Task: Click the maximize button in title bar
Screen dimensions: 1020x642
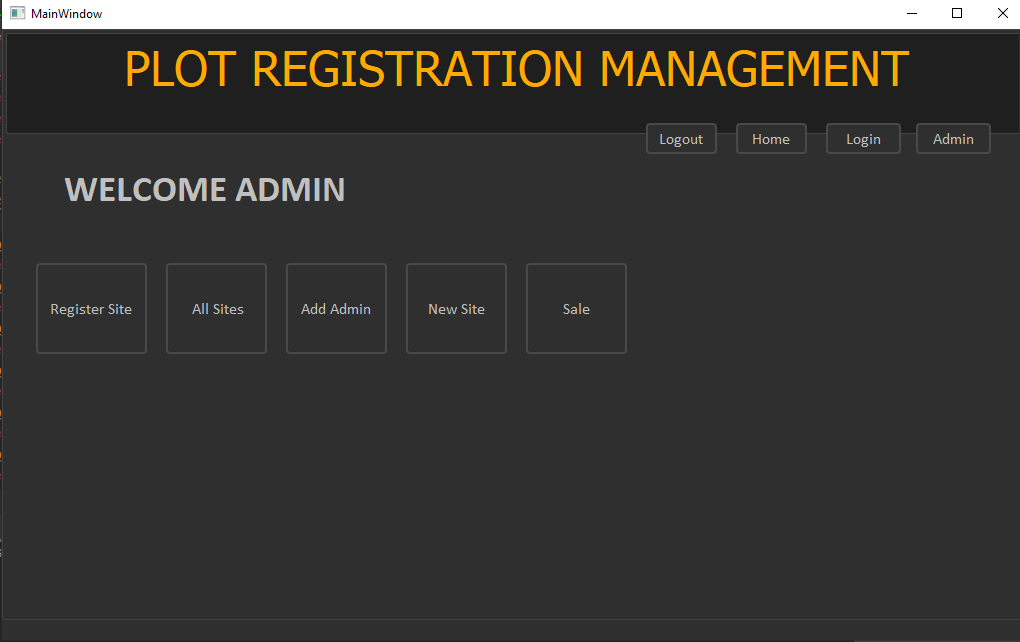Action: pyautogui.click(x=956, y=13)
